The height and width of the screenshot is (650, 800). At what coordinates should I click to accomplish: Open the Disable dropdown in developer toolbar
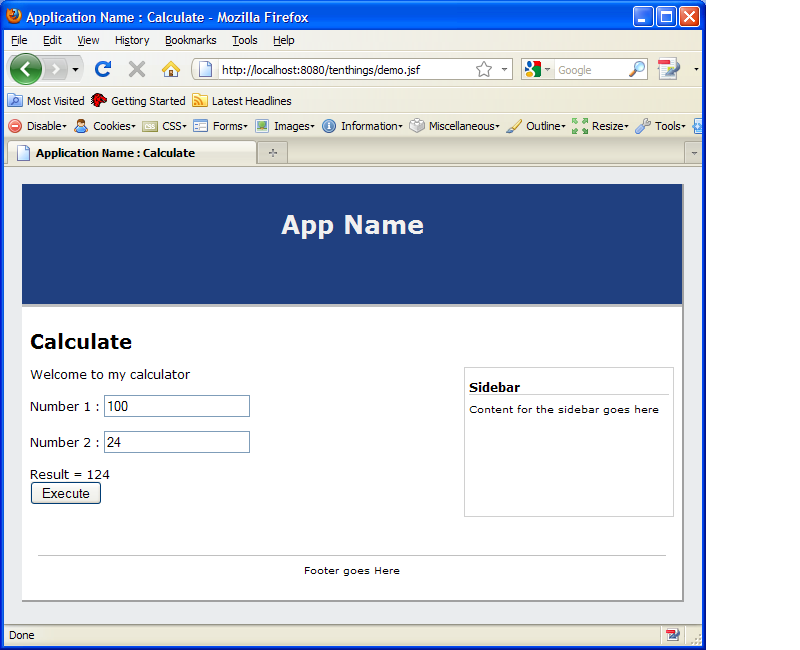(x=46, y=126)
